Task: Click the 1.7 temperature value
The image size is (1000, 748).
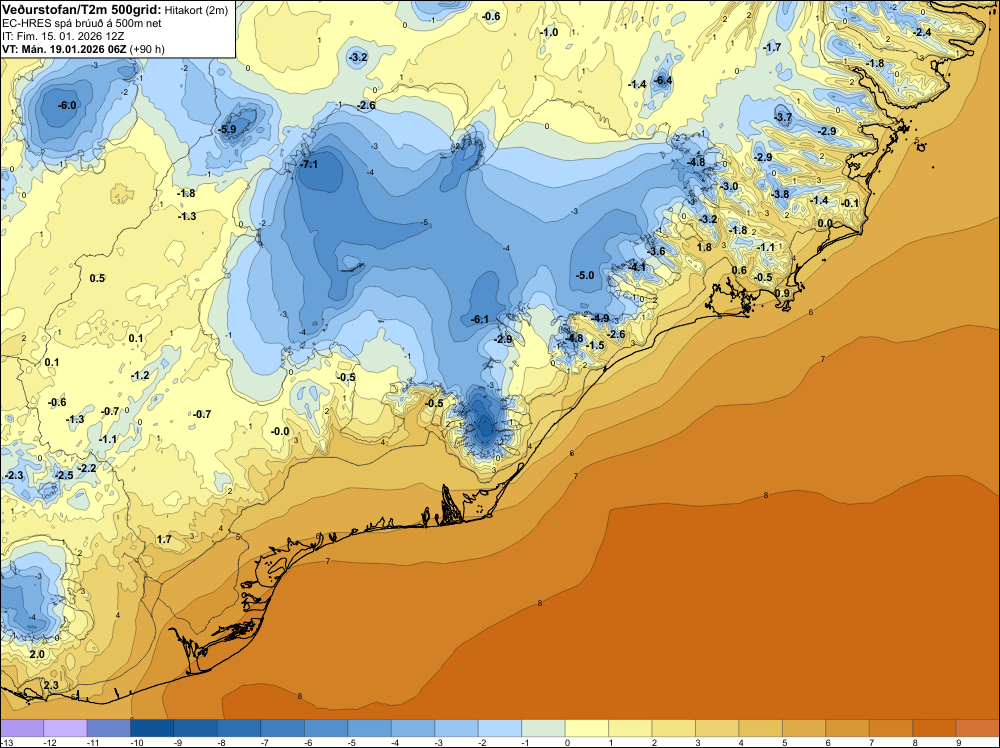Action: (164, 539)
